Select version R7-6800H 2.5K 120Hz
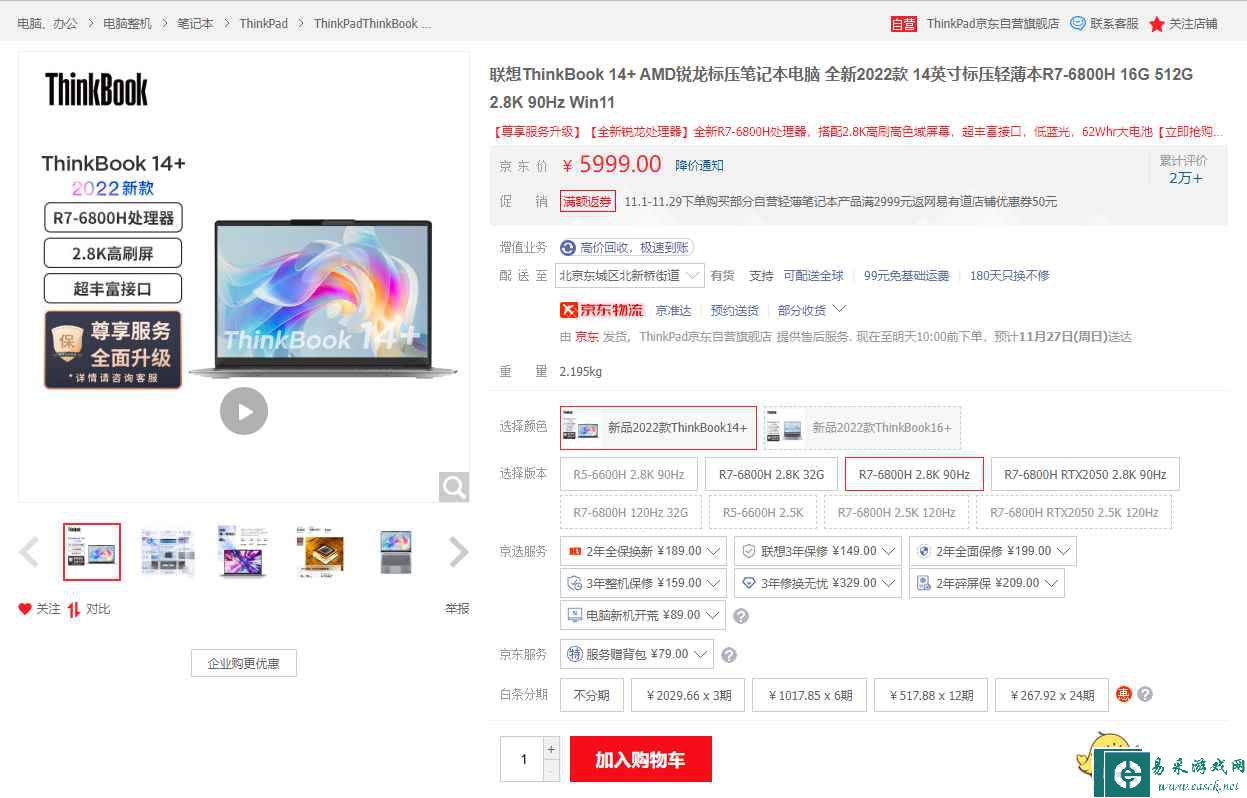1247x798 pixels. click(897, 512)
